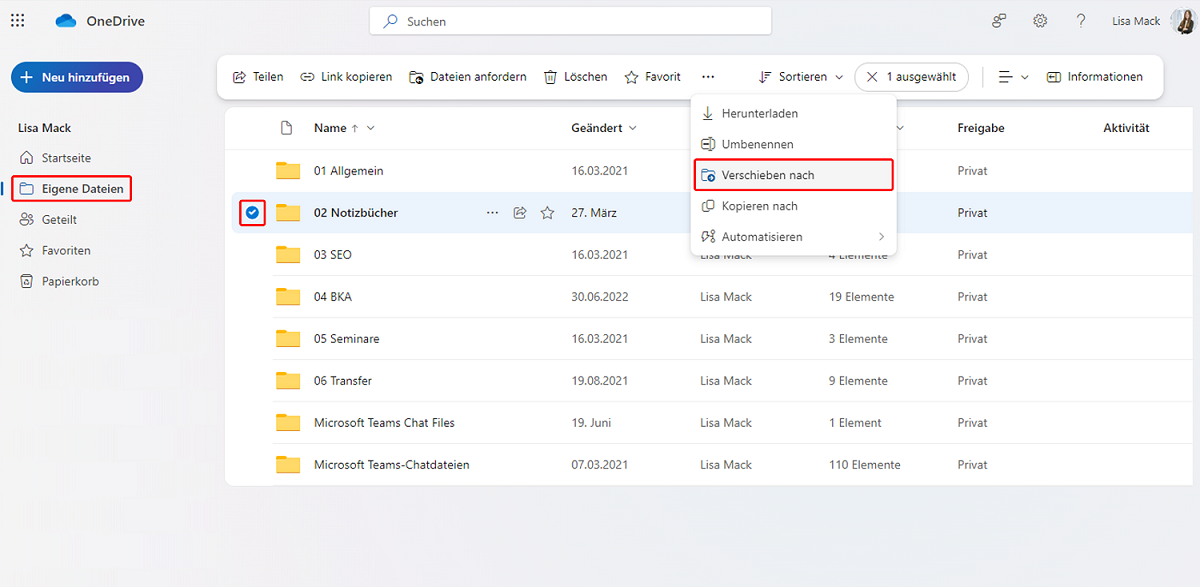The image size is (1200, 587).
Task: Open the 01 Allgemein folder name
Action: [348, 171]
